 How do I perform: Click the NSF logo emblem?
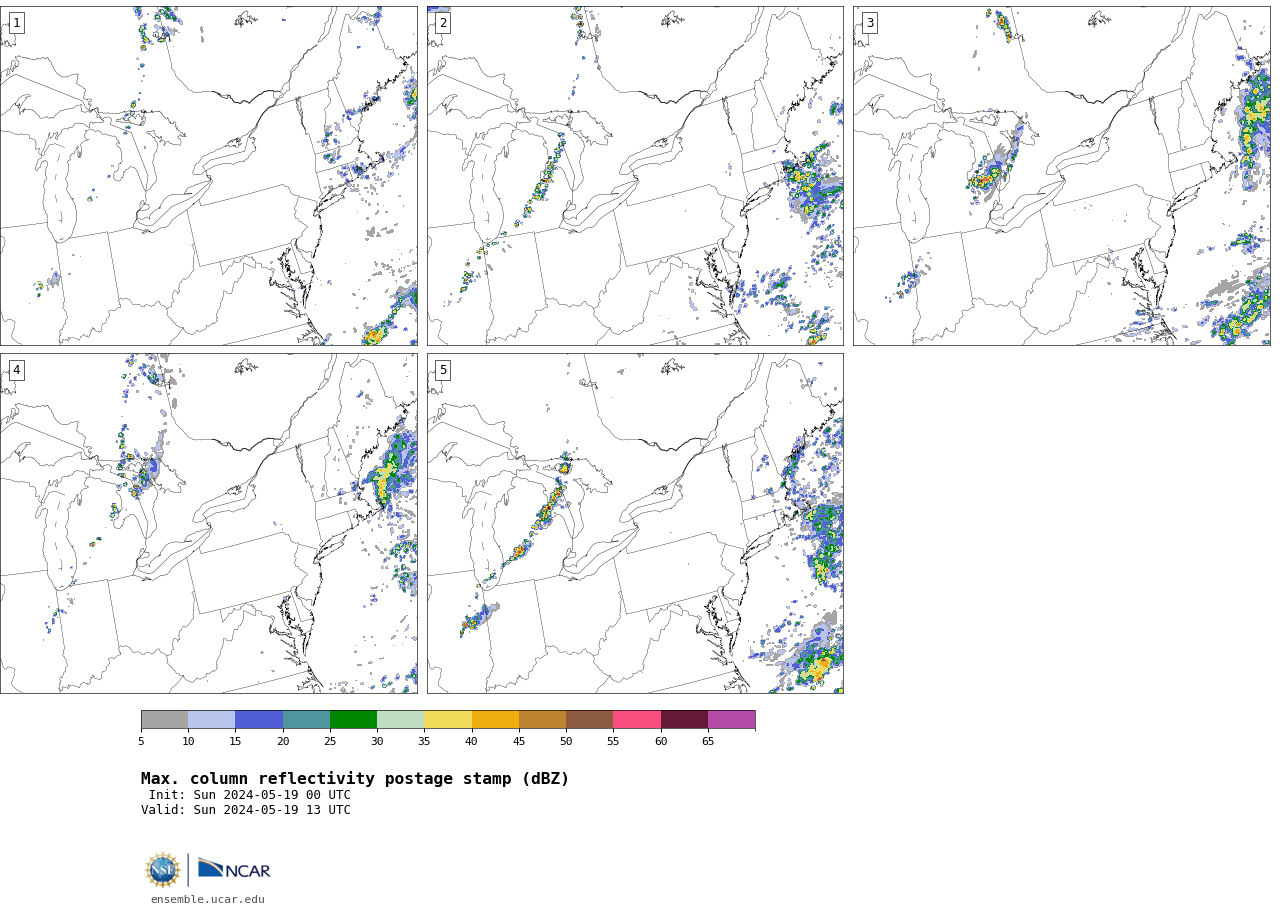click(162, 870)
